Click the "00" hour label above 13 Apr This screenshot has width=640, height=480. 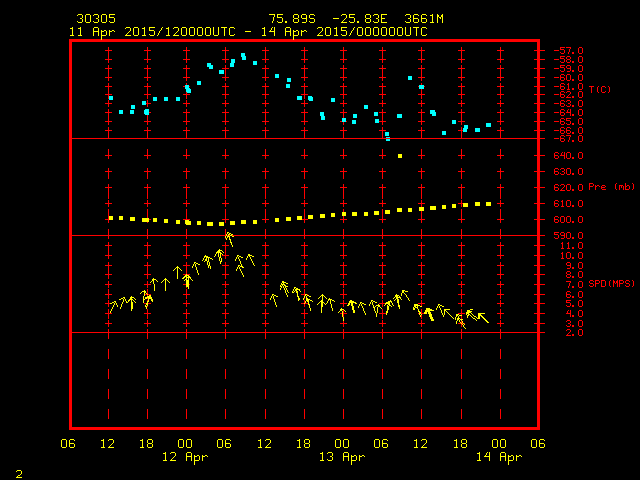pyautogui.click(x=342, y=444)
